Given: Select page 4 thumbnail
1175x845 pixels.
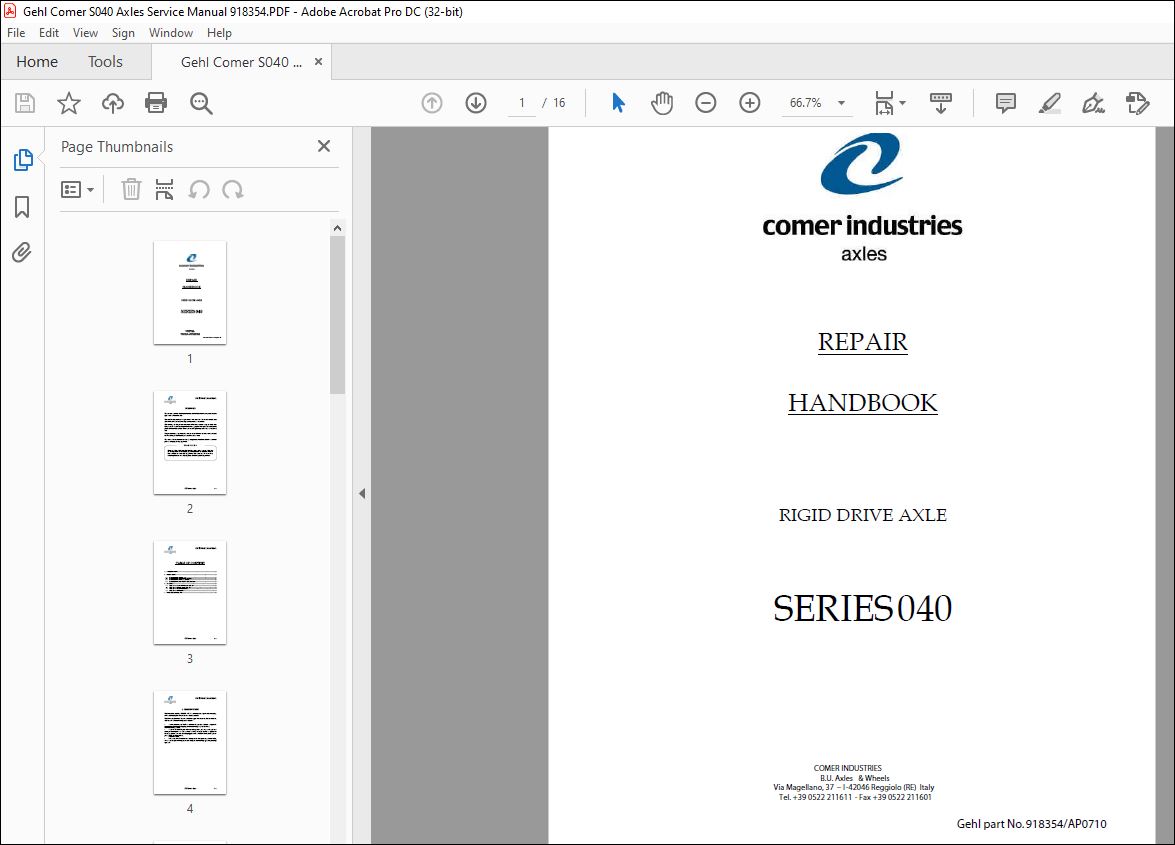Looking at the screenshot, I should point(190,742).
